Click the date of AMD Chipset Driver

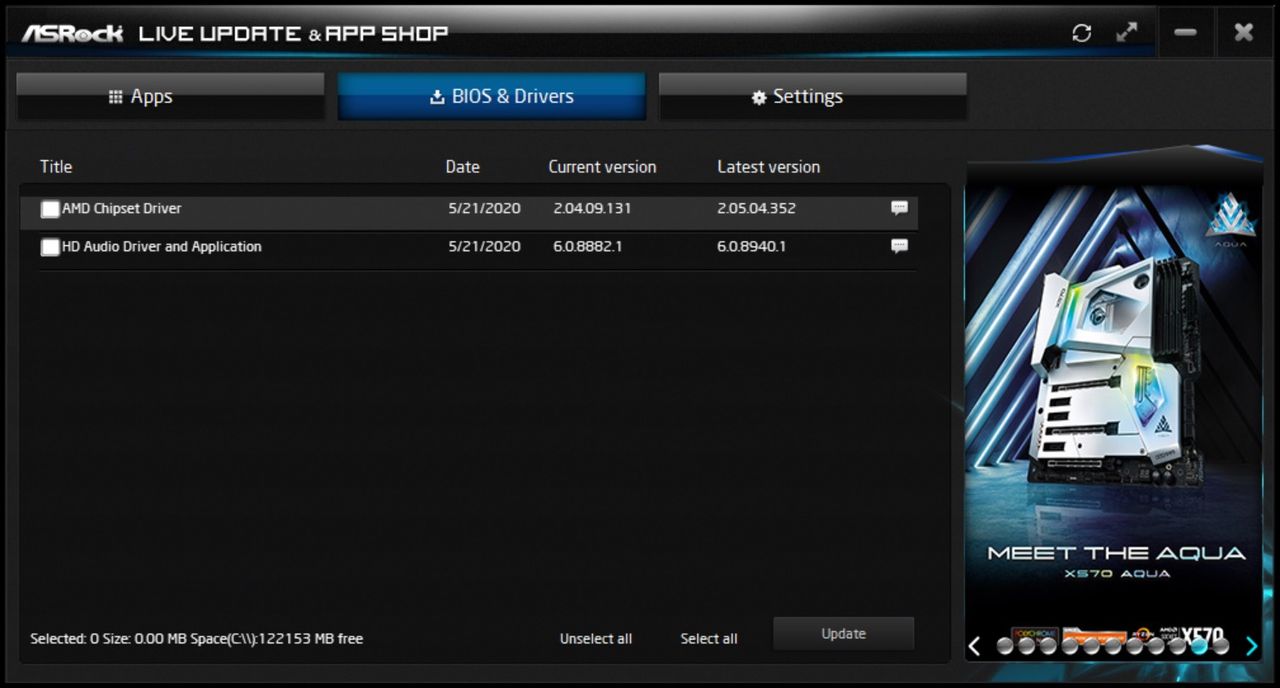pos(484,209)
